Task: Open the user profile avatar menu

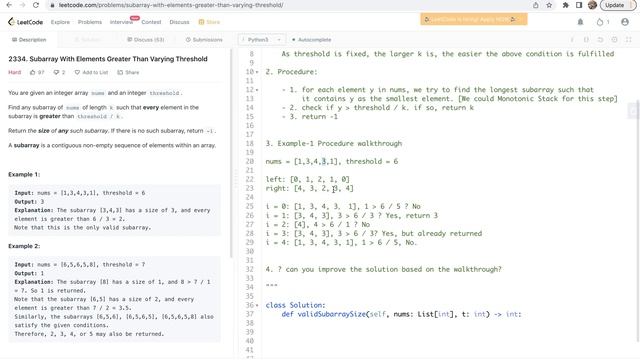Action: (624, 22)
